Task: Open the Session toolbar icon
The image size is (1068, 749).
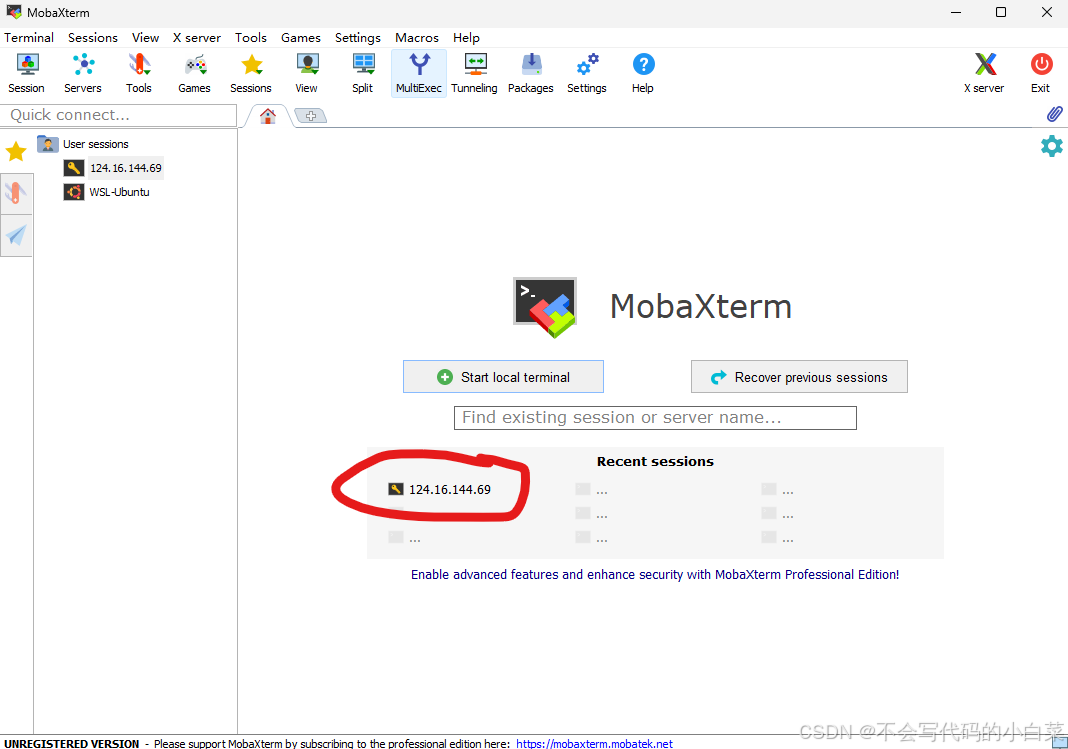Action: (x=27, y=73)
